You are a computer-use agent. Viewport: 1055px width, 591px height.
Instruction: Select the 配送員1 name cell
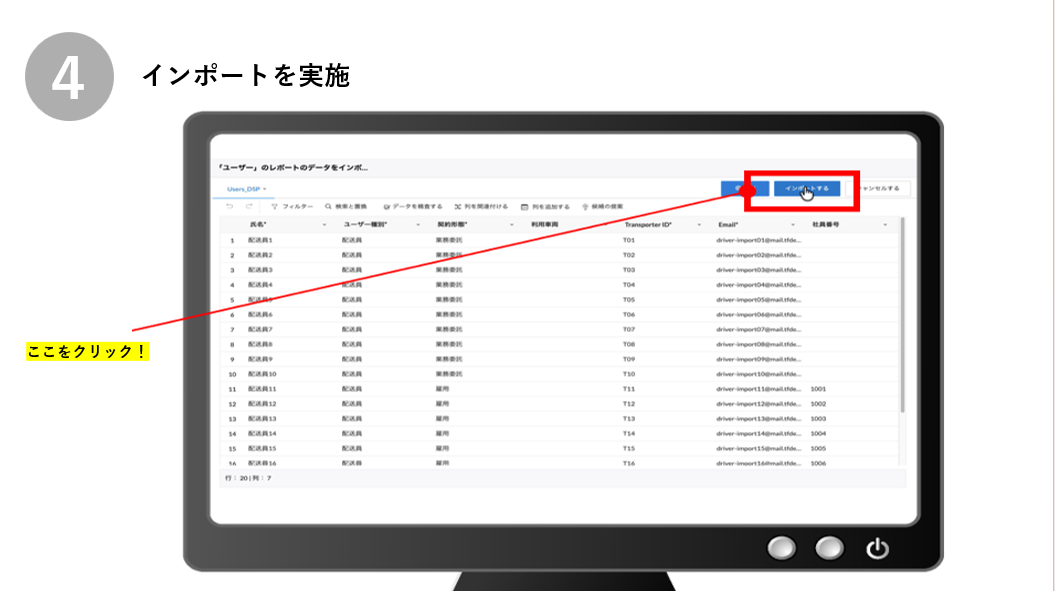[260, 240]
